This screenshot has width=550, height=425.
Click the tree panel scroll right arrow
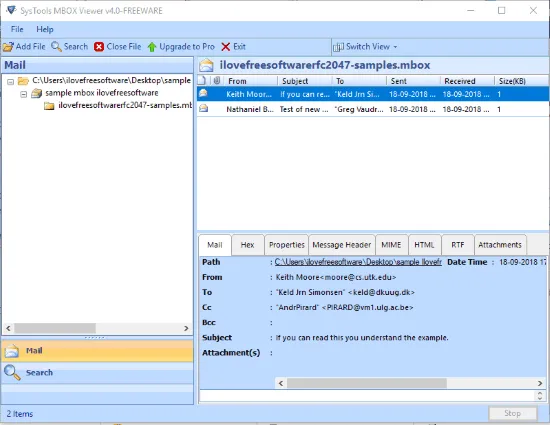(186, 328)
